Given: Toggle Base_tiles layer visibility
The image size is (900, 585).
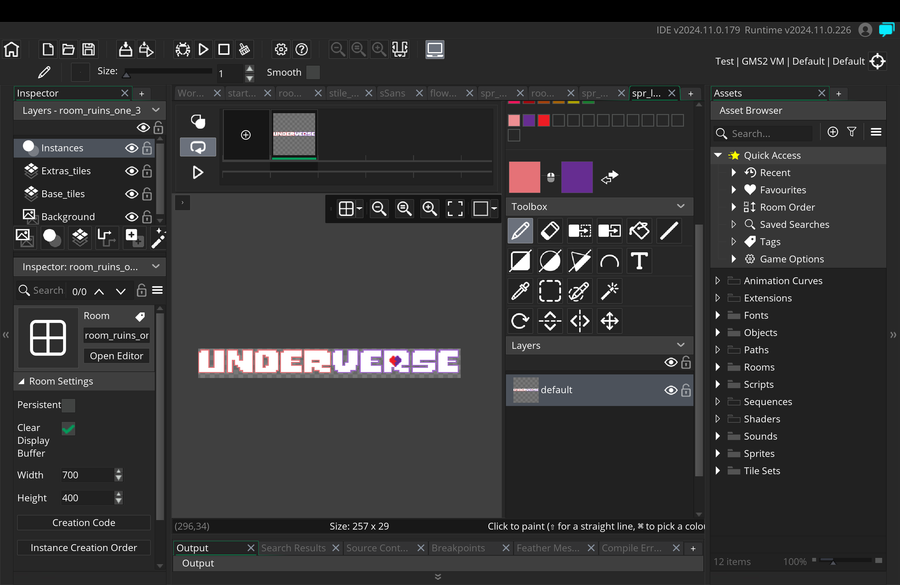Looking at the screenshot, I should tap(131, 194).
